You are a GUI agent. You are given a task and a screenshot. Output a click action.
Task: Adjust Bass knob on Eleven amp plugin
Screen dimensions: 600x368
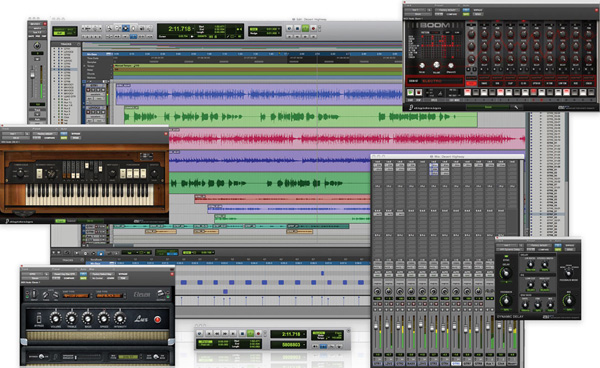(x=88, y=318)
